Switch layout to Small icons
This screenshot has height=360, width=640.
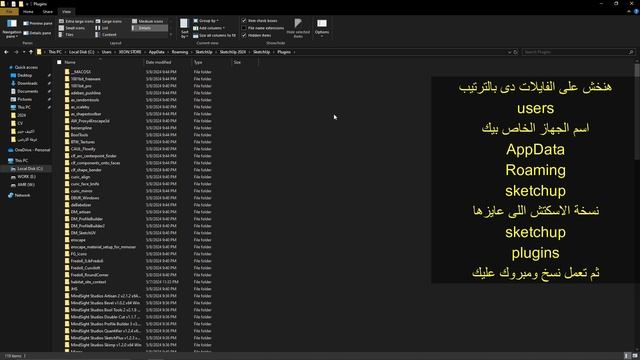click(x=72, y=28)
